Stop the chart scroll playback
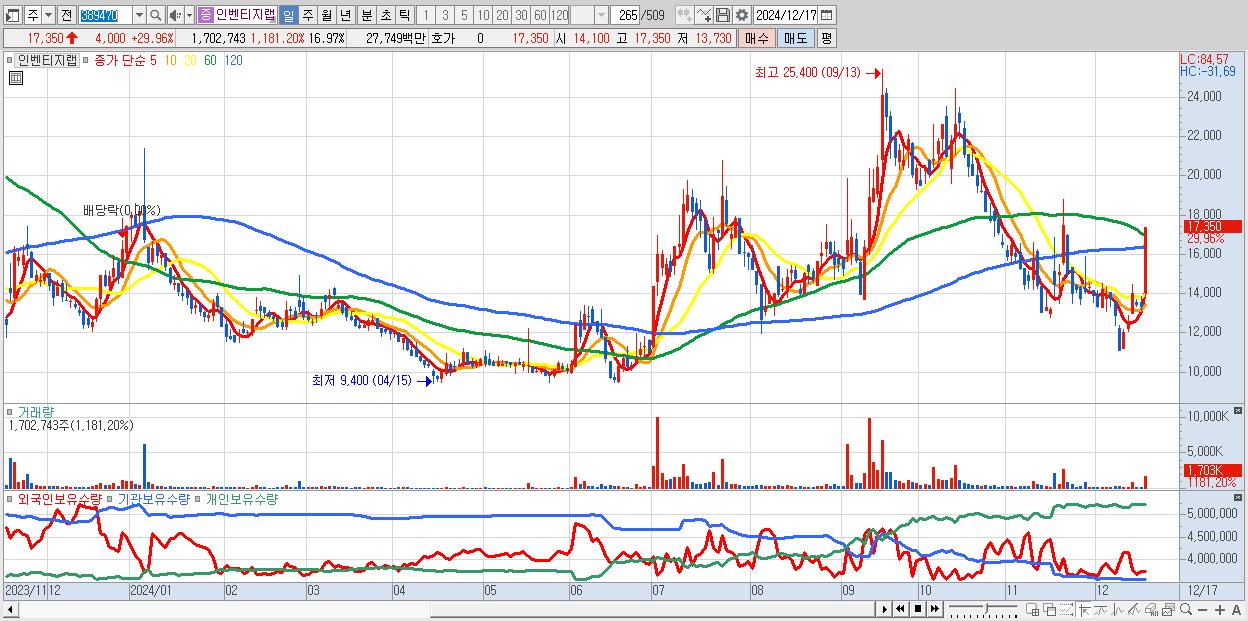 (x=917, y=609)
